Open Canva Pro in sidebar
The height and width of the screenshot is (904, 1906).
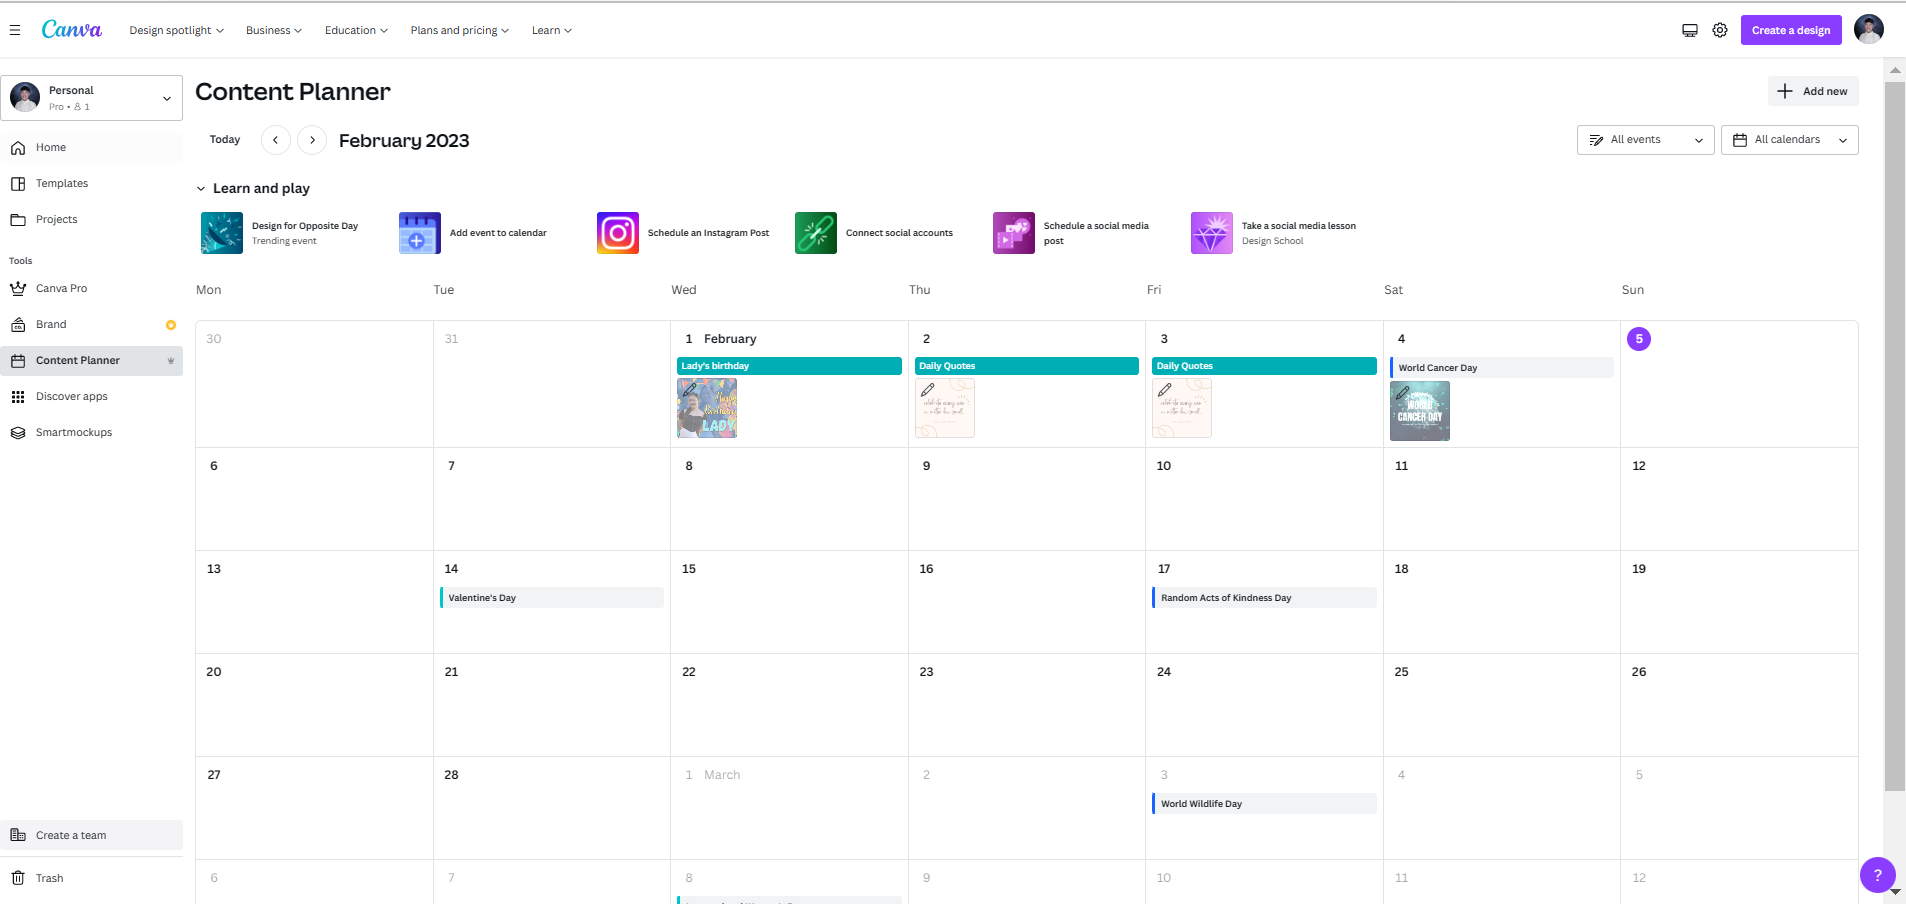[x=92, y=289]
